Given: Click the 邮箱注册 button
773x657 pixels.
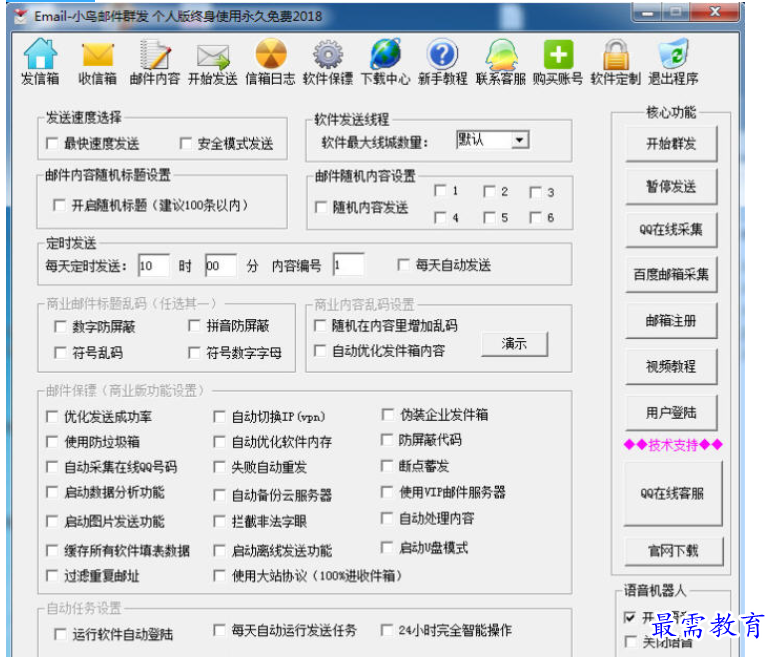Looking at the screenshot, I should tap(671, 321).
